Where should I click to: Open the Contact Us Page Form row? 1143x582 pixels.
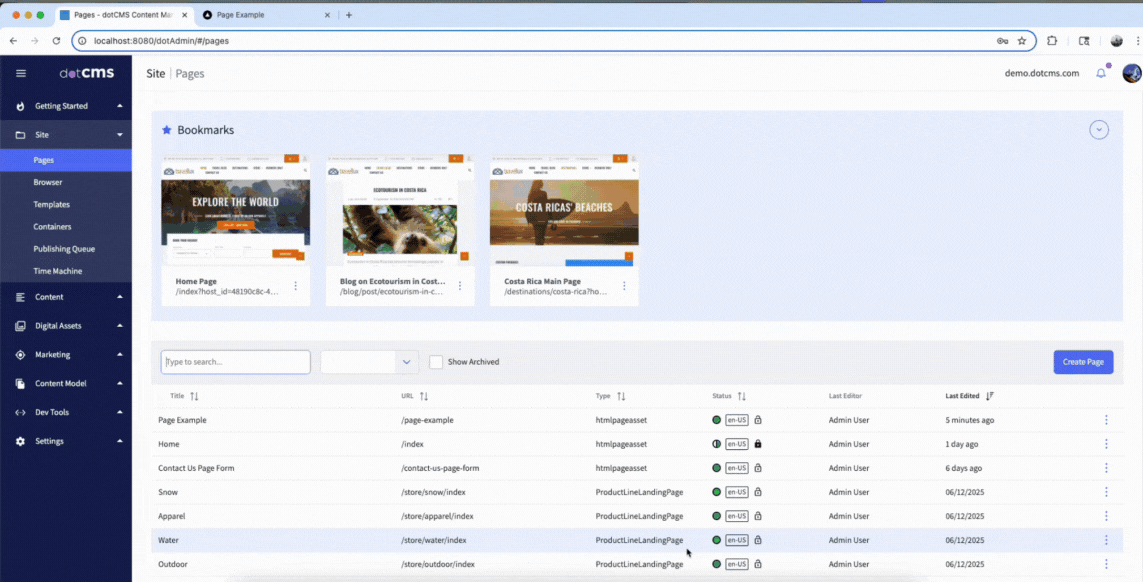coord(196,468)
